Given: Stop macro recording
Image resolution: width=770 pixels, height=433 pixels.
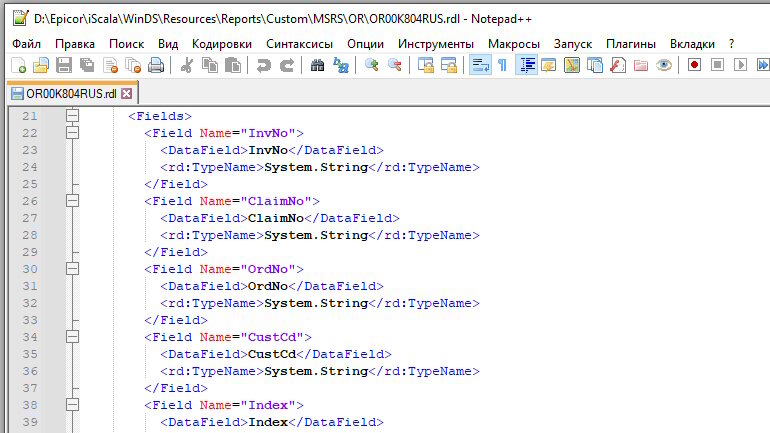Looking at the screenshot, I should tap(717, 65).
